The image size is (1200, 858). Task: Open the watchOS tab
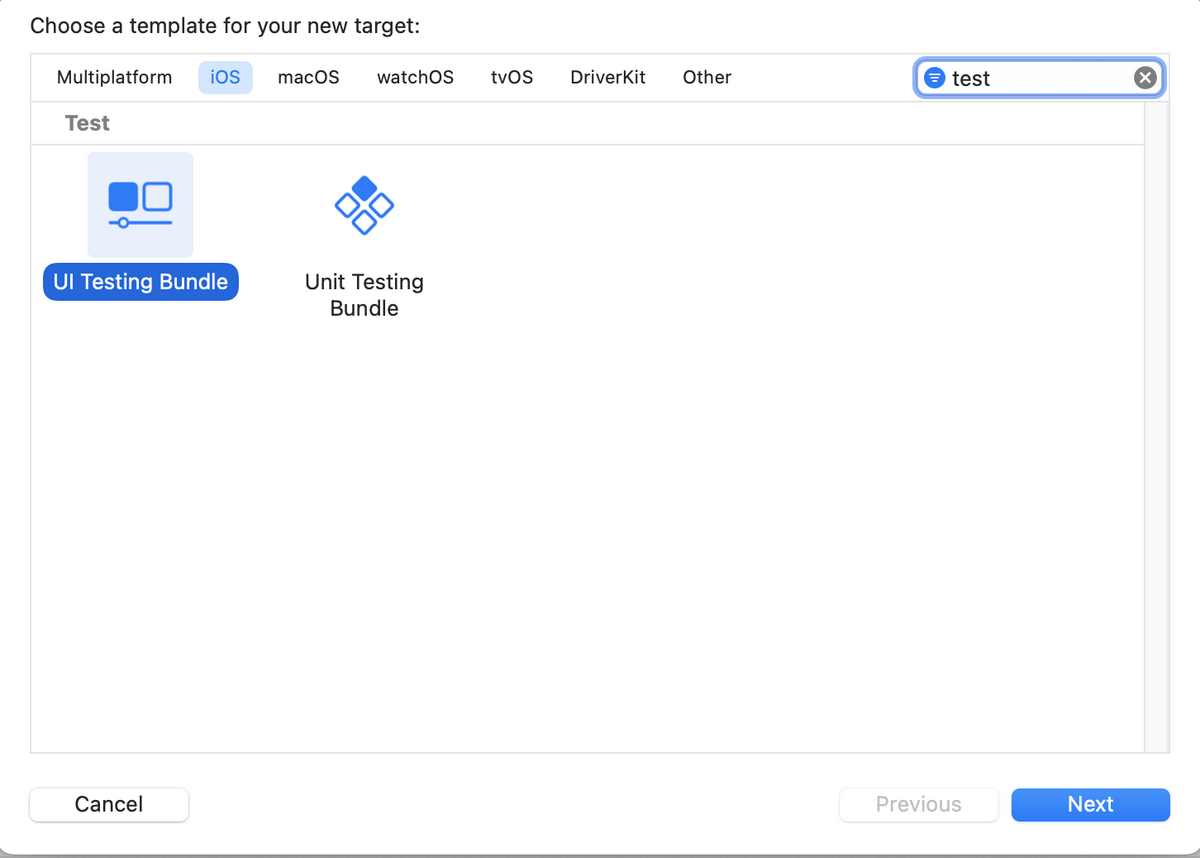point(415,77)
